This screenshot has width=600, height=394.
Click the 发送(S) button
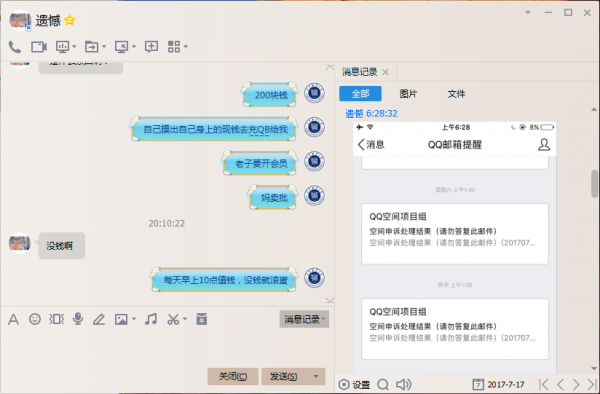pos(284,376)
